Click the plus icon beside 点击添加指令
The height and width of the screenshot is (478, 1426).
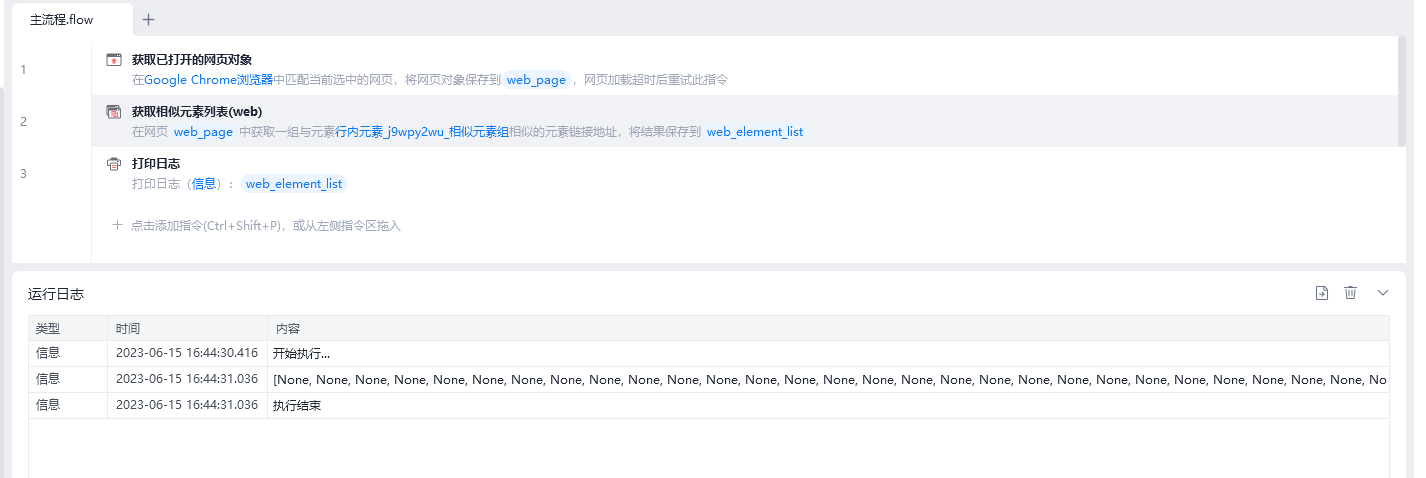coord(117,225)
